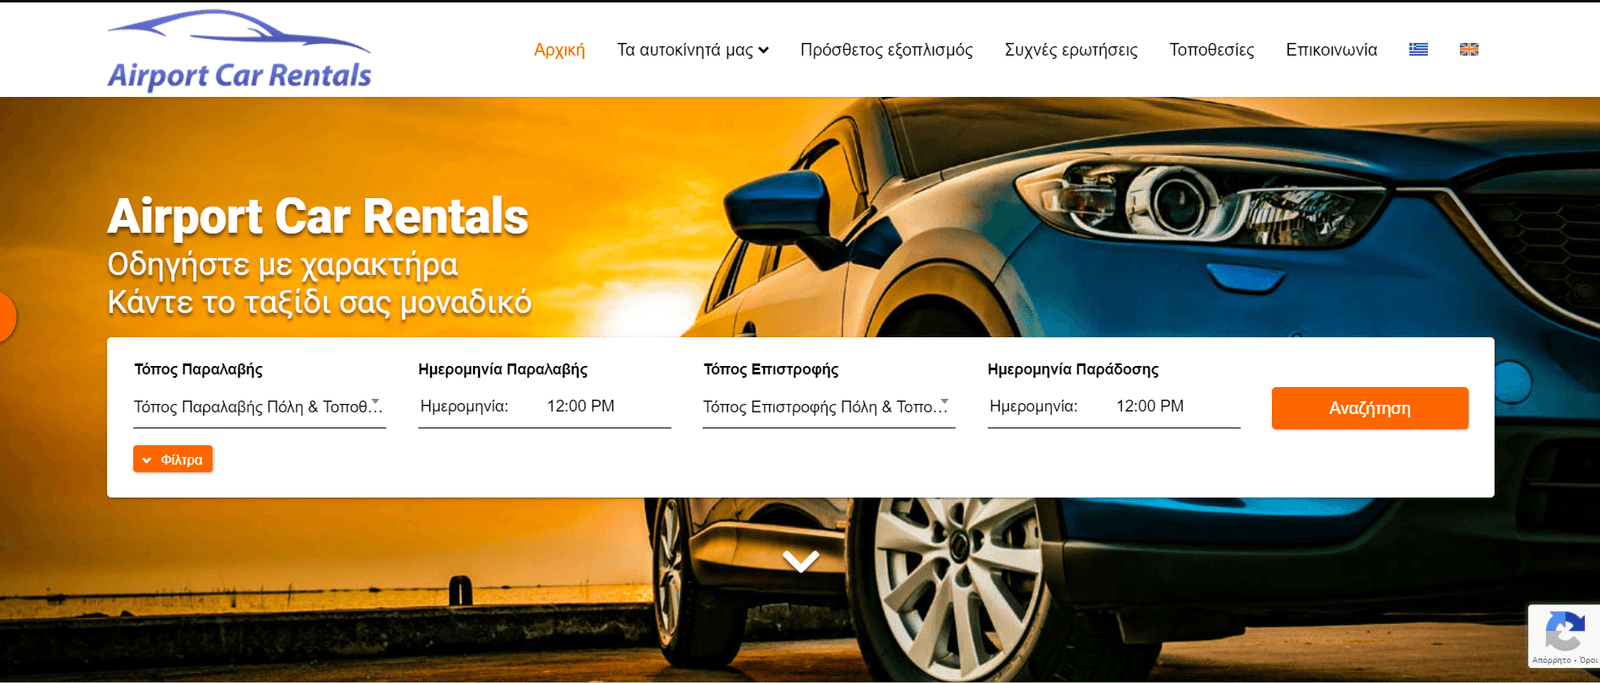Click the Airport Car Rentals logo
Screen dimensions: 1600x683
tap(239, 50)
